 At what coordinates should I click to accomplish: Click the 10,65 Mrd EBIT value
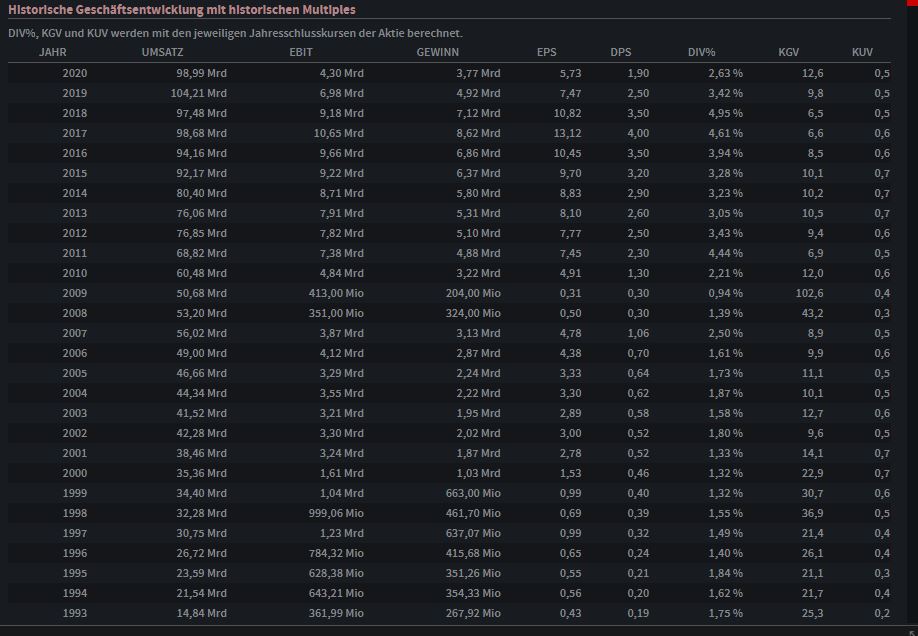pyautogui.click(x=338, y=134)
